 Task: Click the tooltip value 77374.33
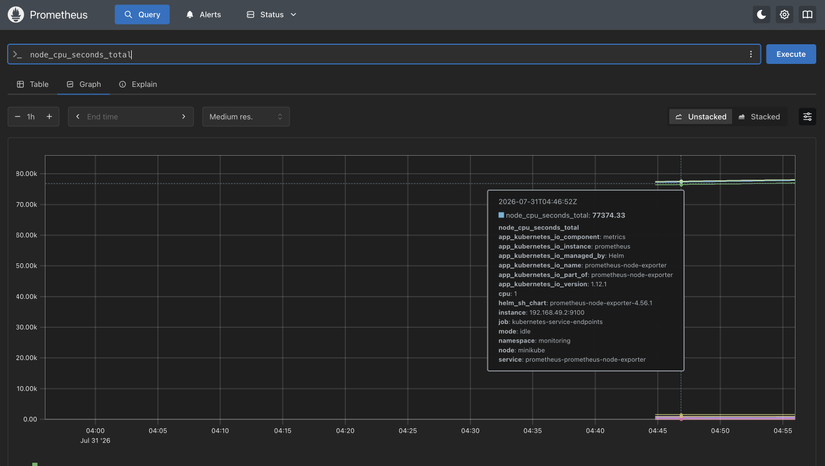coord(609,215)
